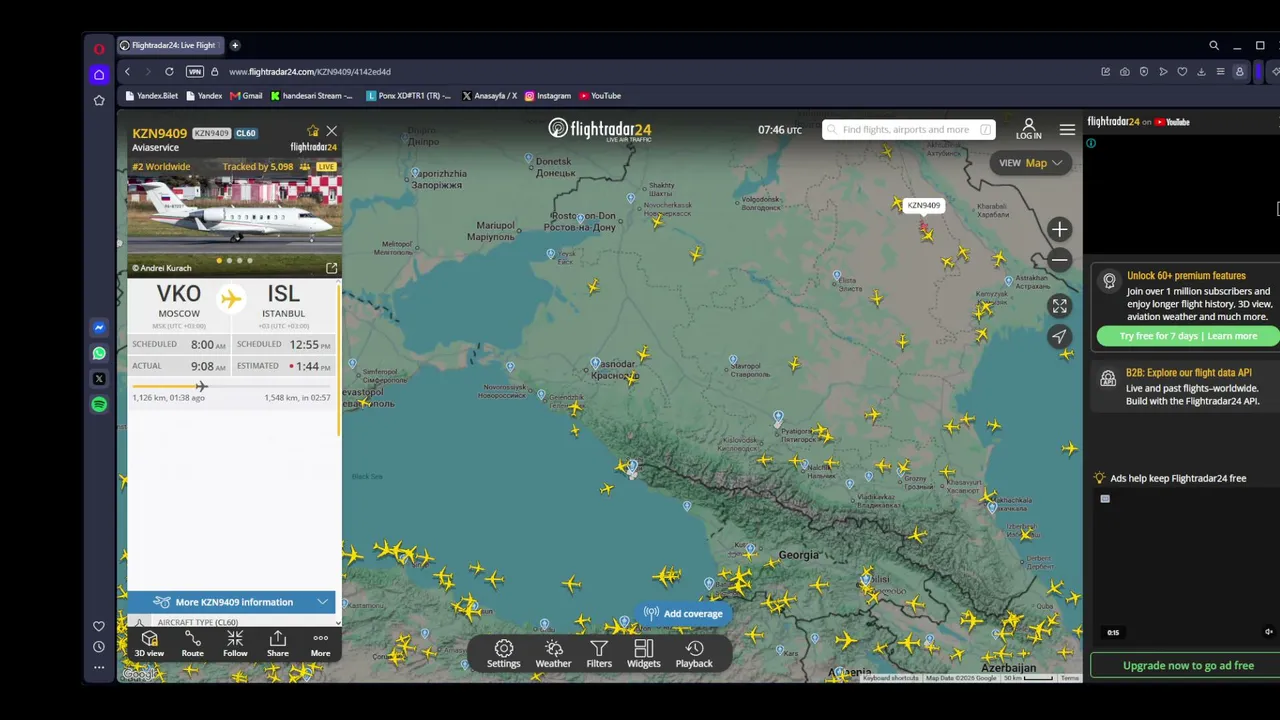1280x720 pixels.
Task: Open the Opera sidebar bookmarks star
Action: pos(99,100)
